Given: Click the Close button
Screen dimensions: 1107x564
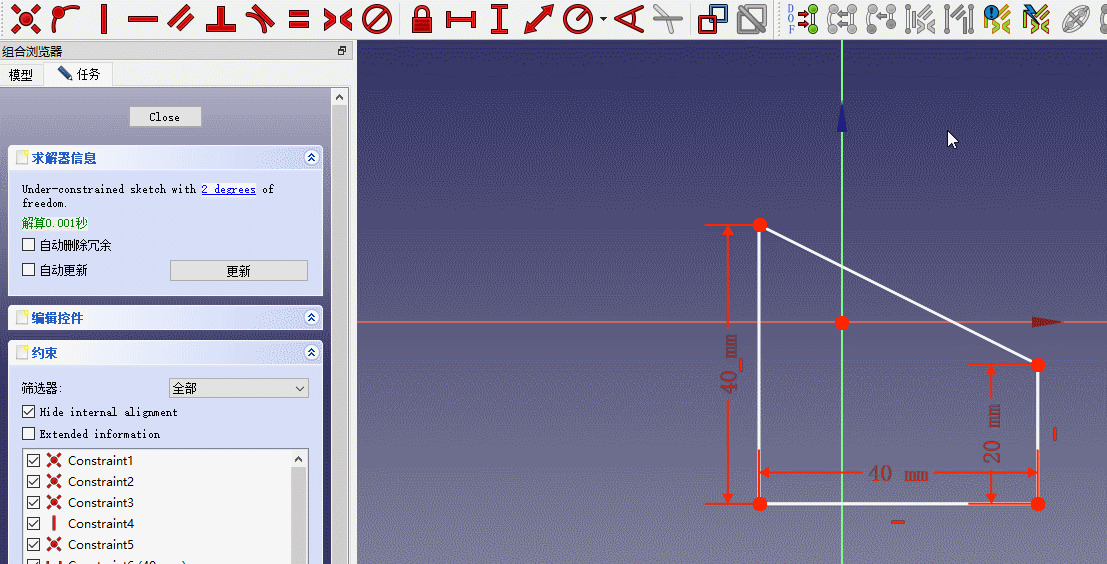Looking at the screenshot, I should pos(165,117).
